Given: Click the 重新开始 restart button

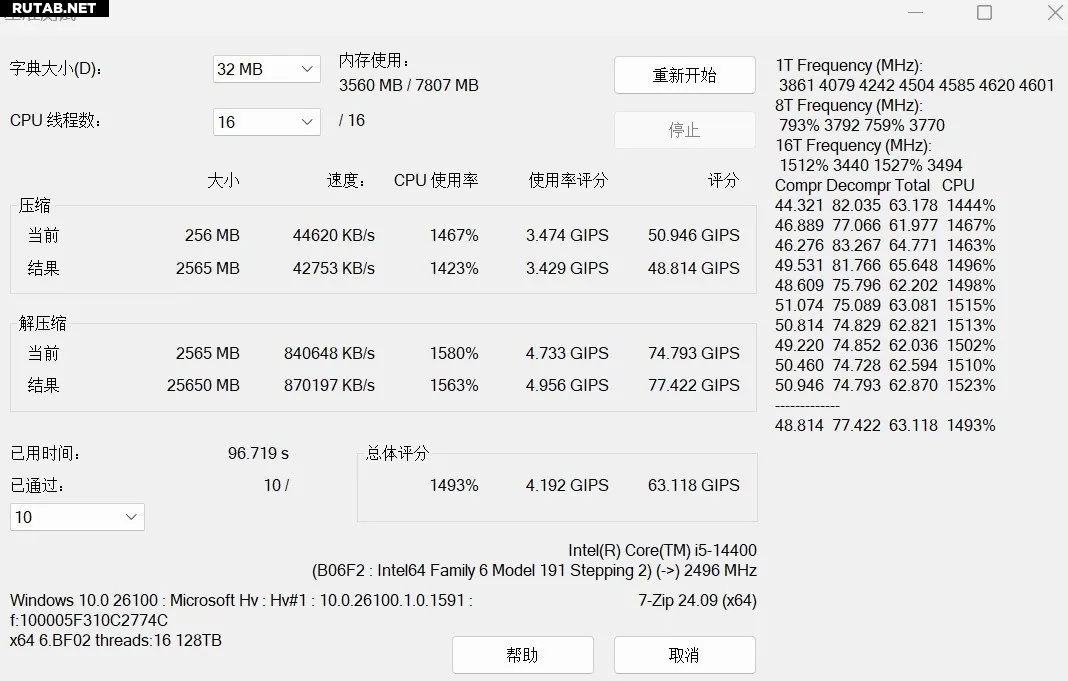Looking at the screenshot, I should tap(684, 75).
